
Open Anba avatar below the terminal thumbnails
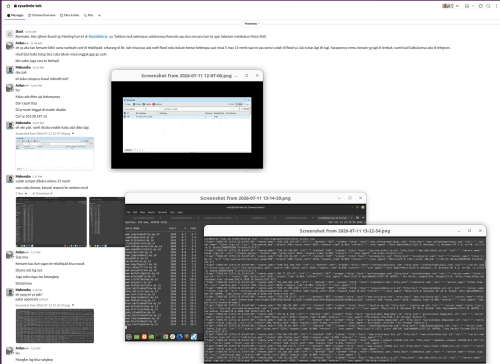pos(10,255)
